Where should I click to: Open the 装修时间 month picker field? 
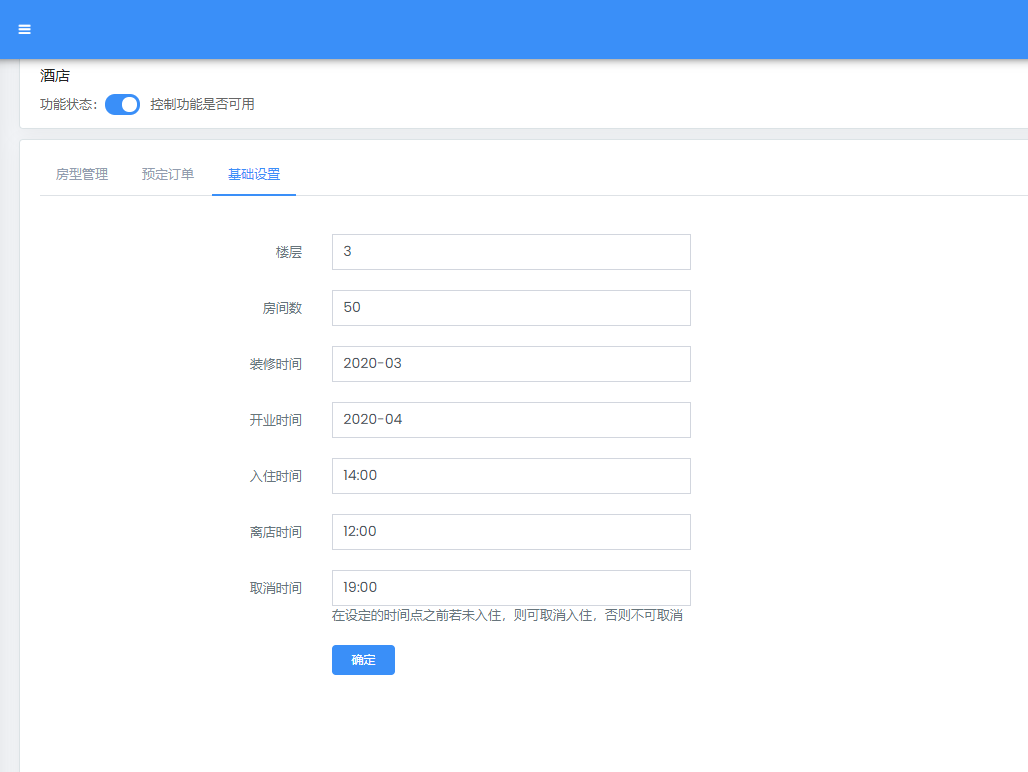click(x=511, y=364)
